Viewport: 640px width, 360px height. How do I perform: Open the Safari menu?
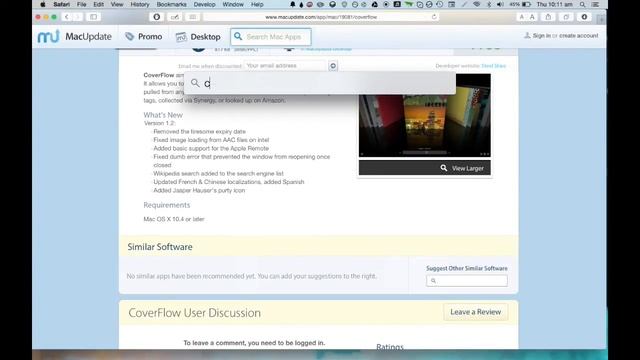[x=62, y=4]
